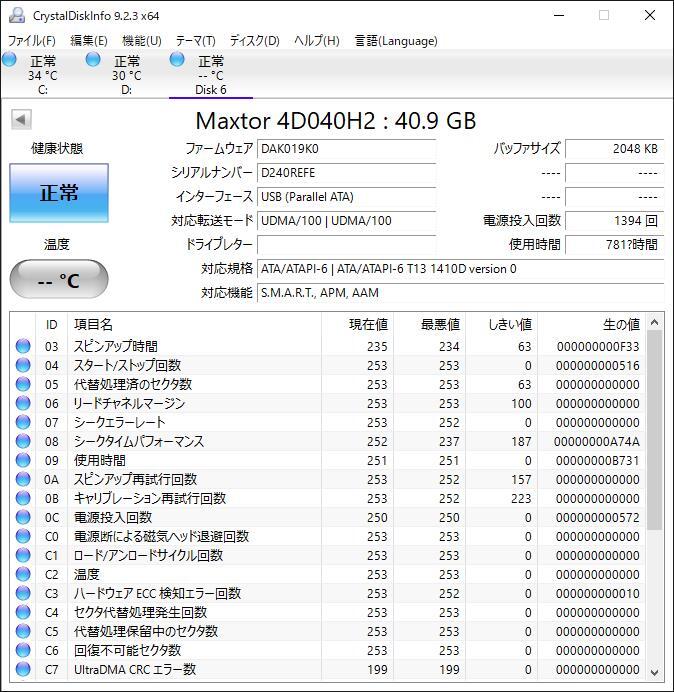Click status icon for C0 row
The height and width of the screenshot is (692, 674).
[x=23, y=536]
